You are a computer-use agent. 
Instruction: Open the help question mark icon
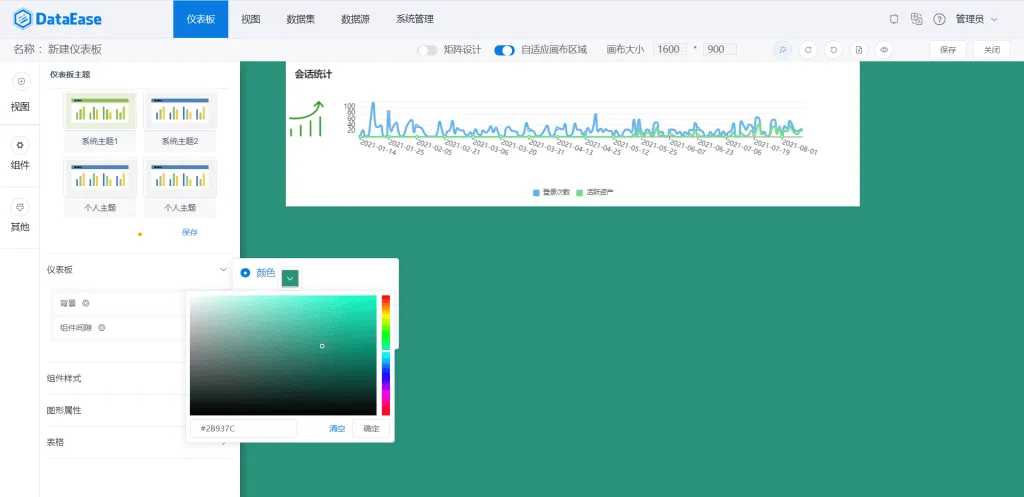pyautogui.click(x=939, y=19)
